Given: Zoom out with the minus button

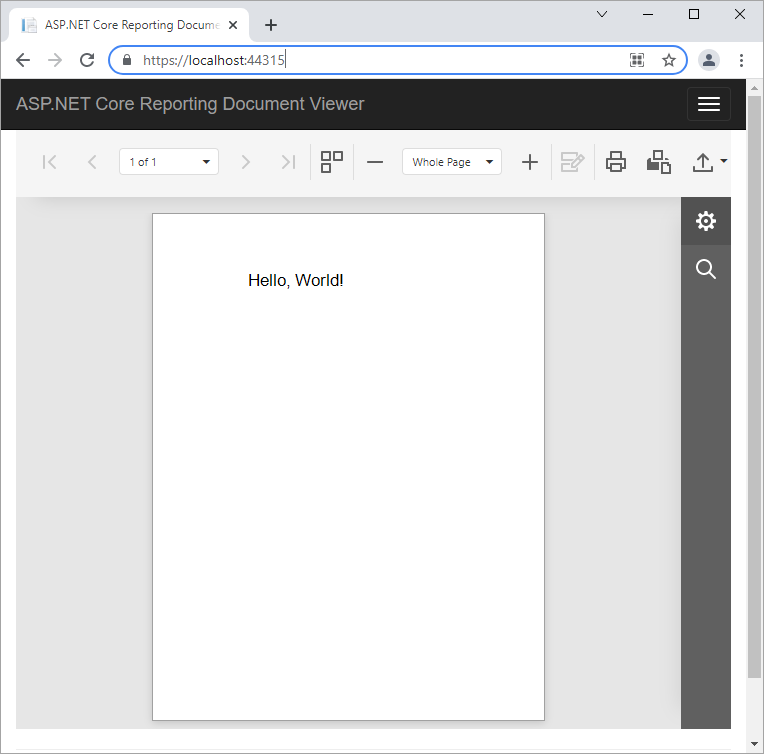Looking at the screenshot, I should point(375,162).
